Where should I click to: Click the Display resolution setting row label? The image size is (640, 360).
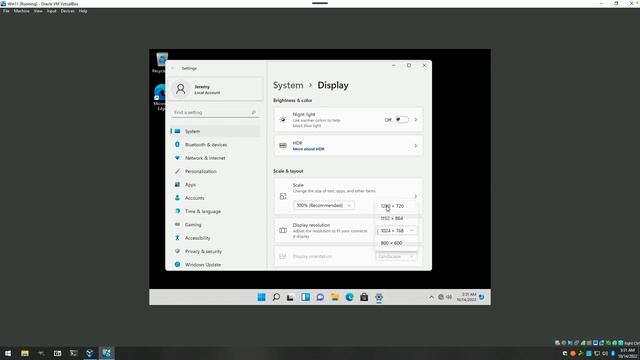click(x=311, y=225)
